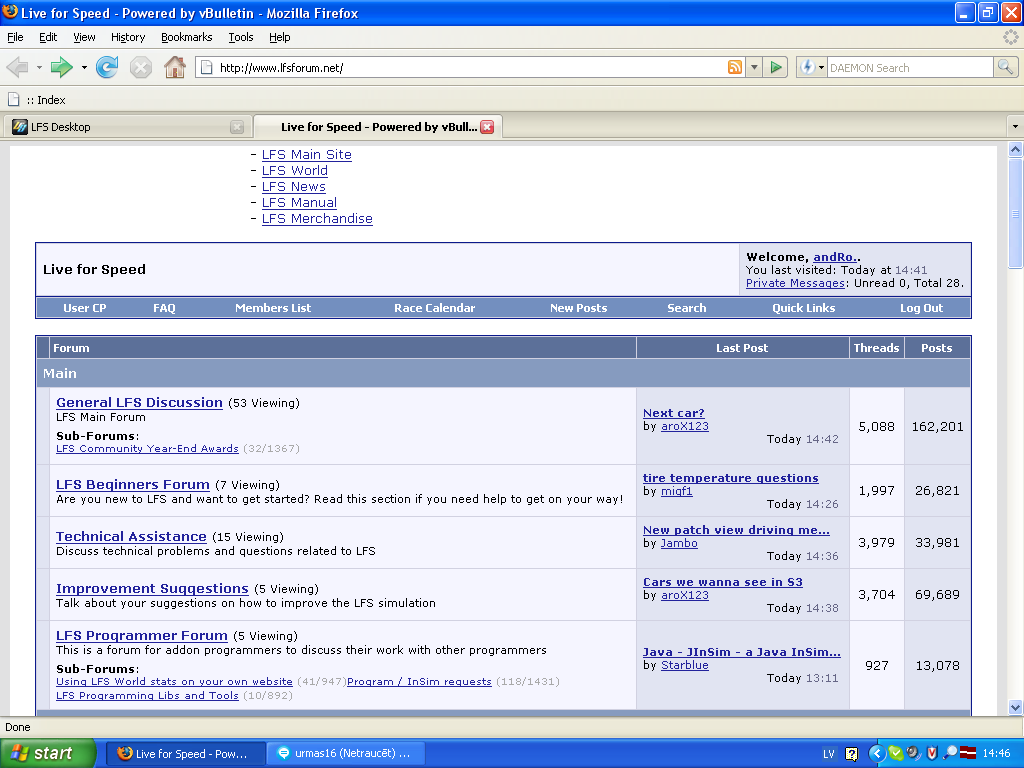This screenshot has width=1024, height=768.
Task: Open the Race Calendar
Action: click(434, 308)
